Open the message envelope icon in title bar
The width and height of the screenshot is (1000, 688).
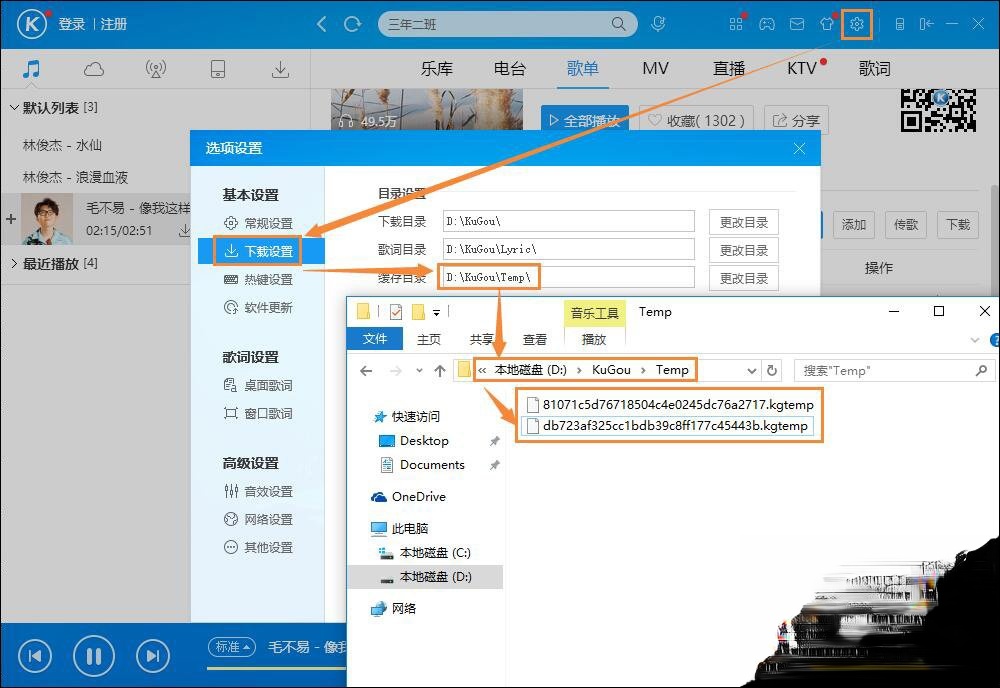tap(797, 23)
